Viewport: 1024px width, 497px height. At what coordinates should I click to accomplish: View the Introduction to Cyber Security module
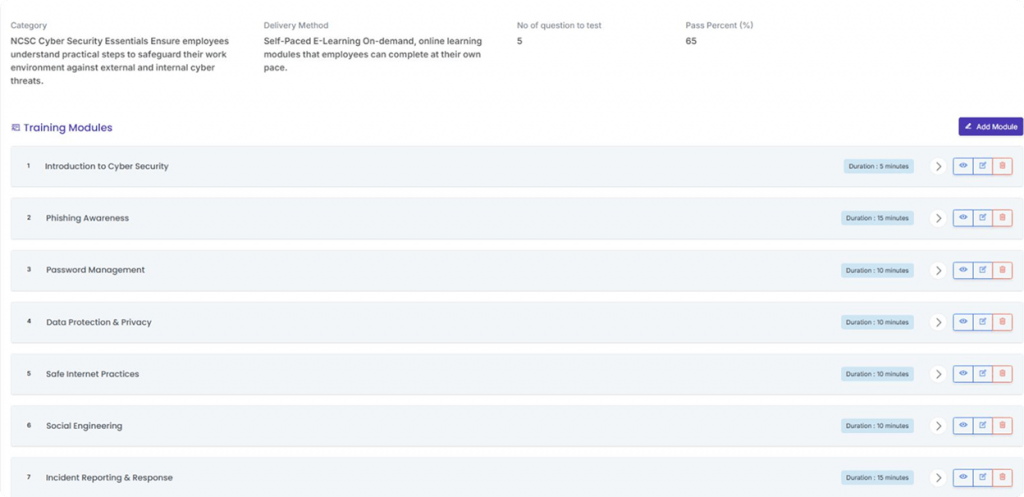(x=963, y=166)
